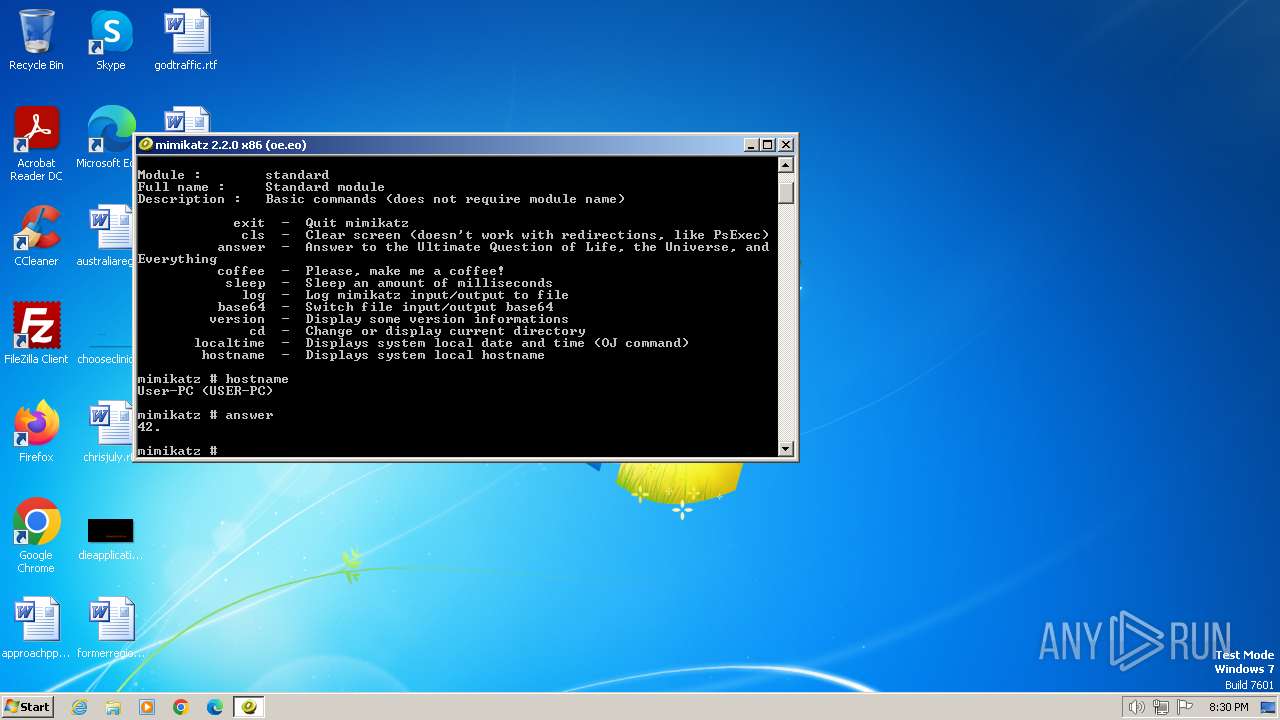Click the 'log' command help line
Image resolution: width=1280 pixels, height=720 pixels.
pos(405,295)
